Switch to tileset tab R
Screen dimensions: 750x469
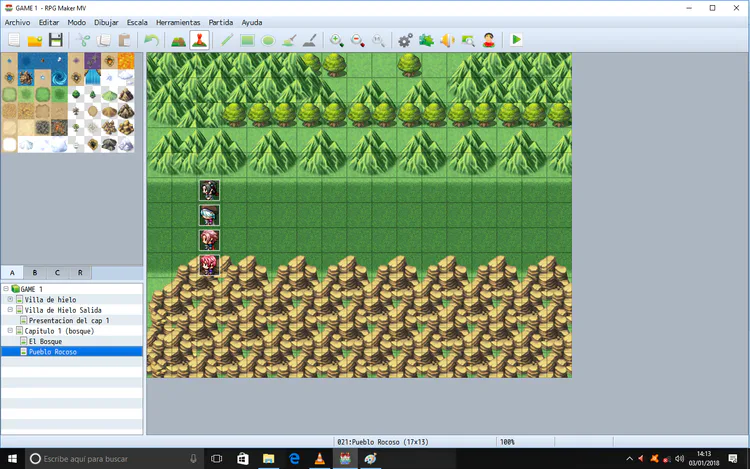point(80,273)
